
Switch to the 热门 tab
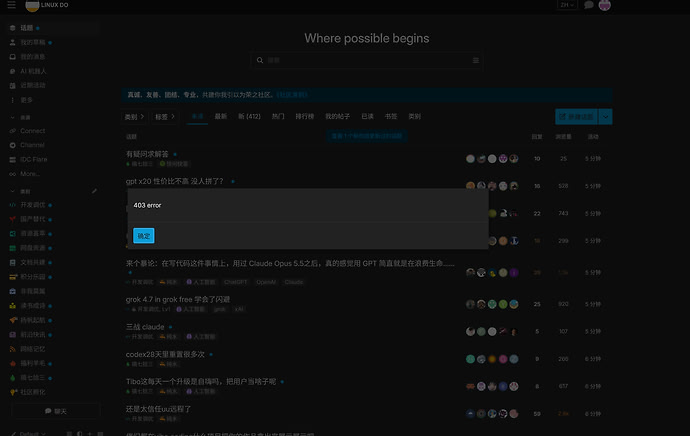(x=278, y=116)
